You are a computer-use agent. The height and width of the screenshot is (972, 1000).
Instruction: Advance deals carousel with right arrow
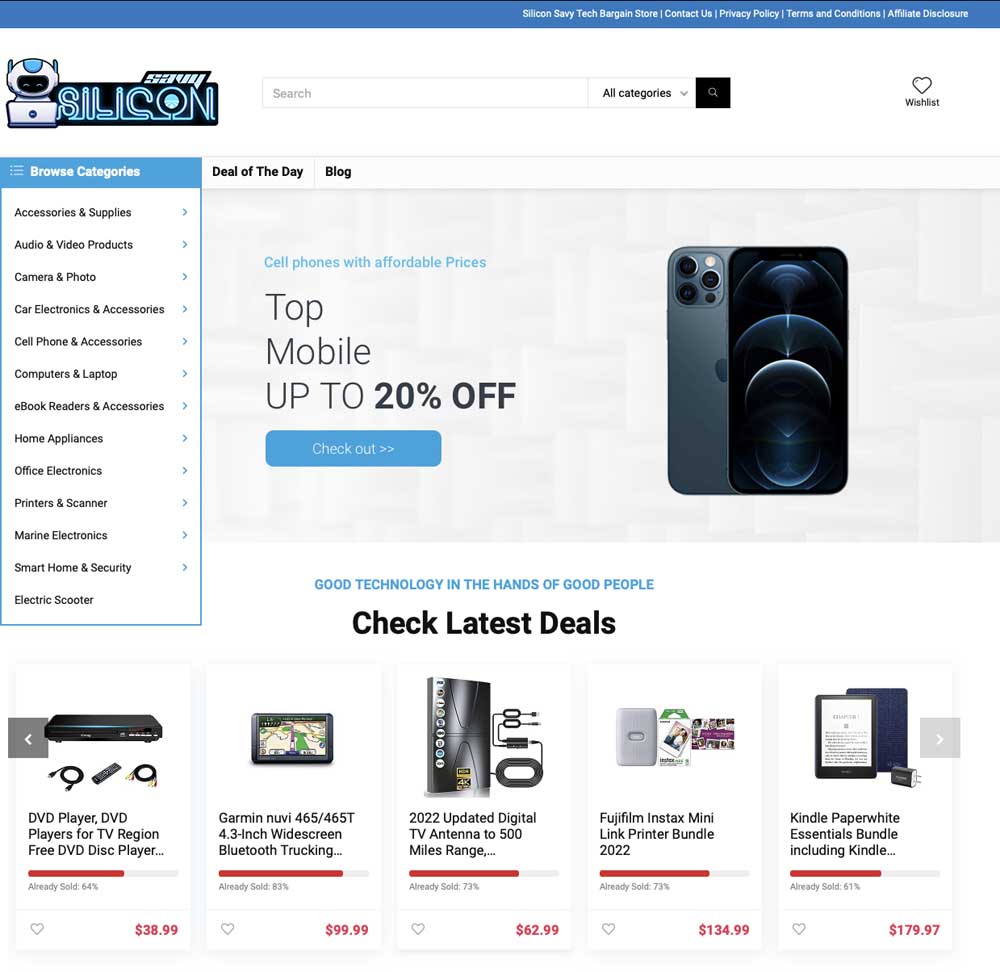pos(939,738)
